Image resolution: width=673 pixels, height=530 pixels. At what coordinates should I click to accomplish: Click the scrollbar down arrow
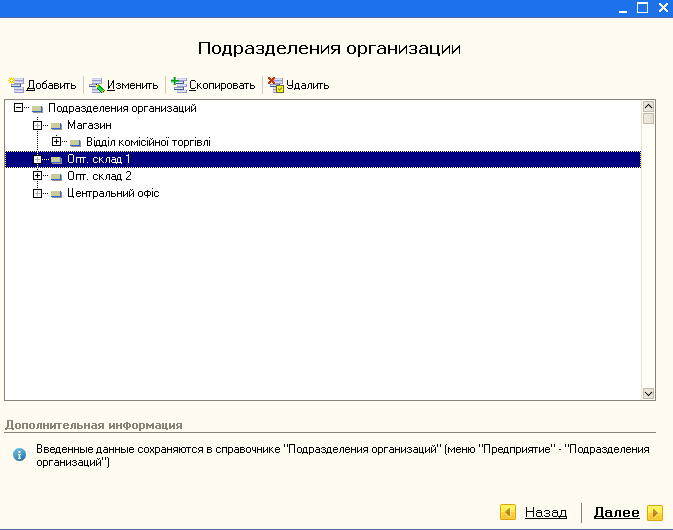coord(648,394)
